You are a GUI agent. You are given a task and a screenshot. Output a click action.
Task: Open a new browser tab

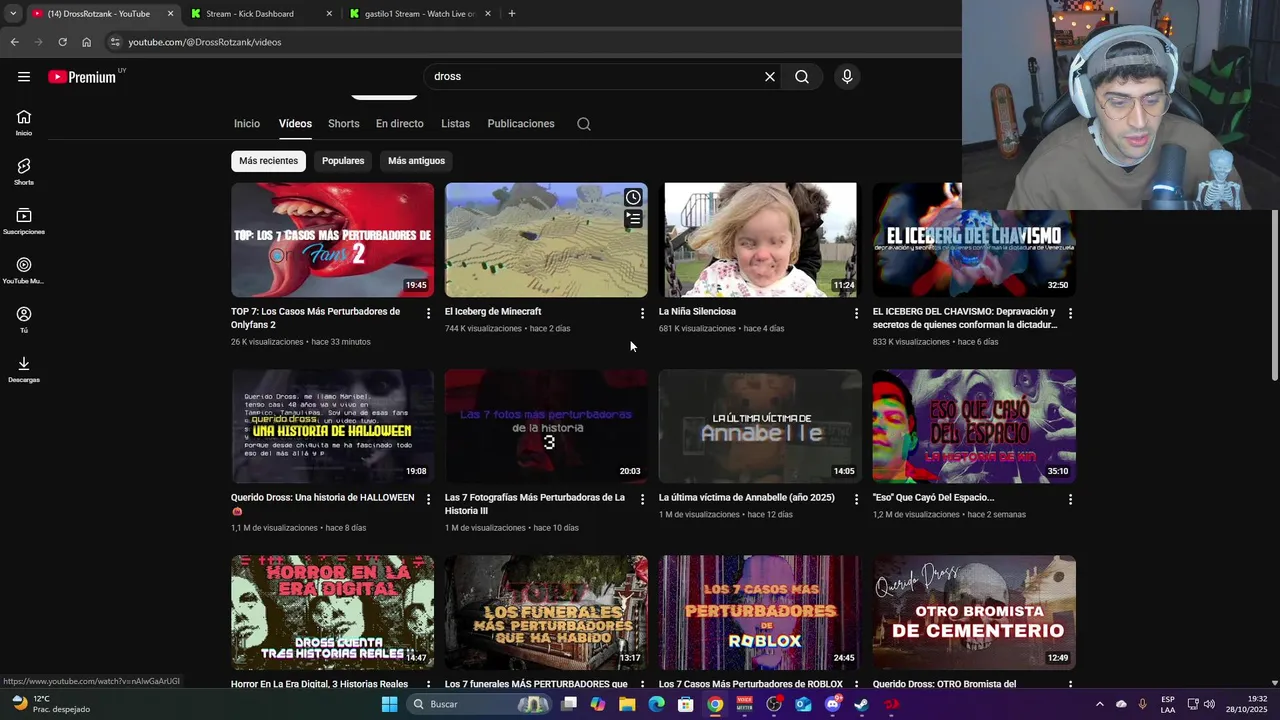click(x=512, y=14)
